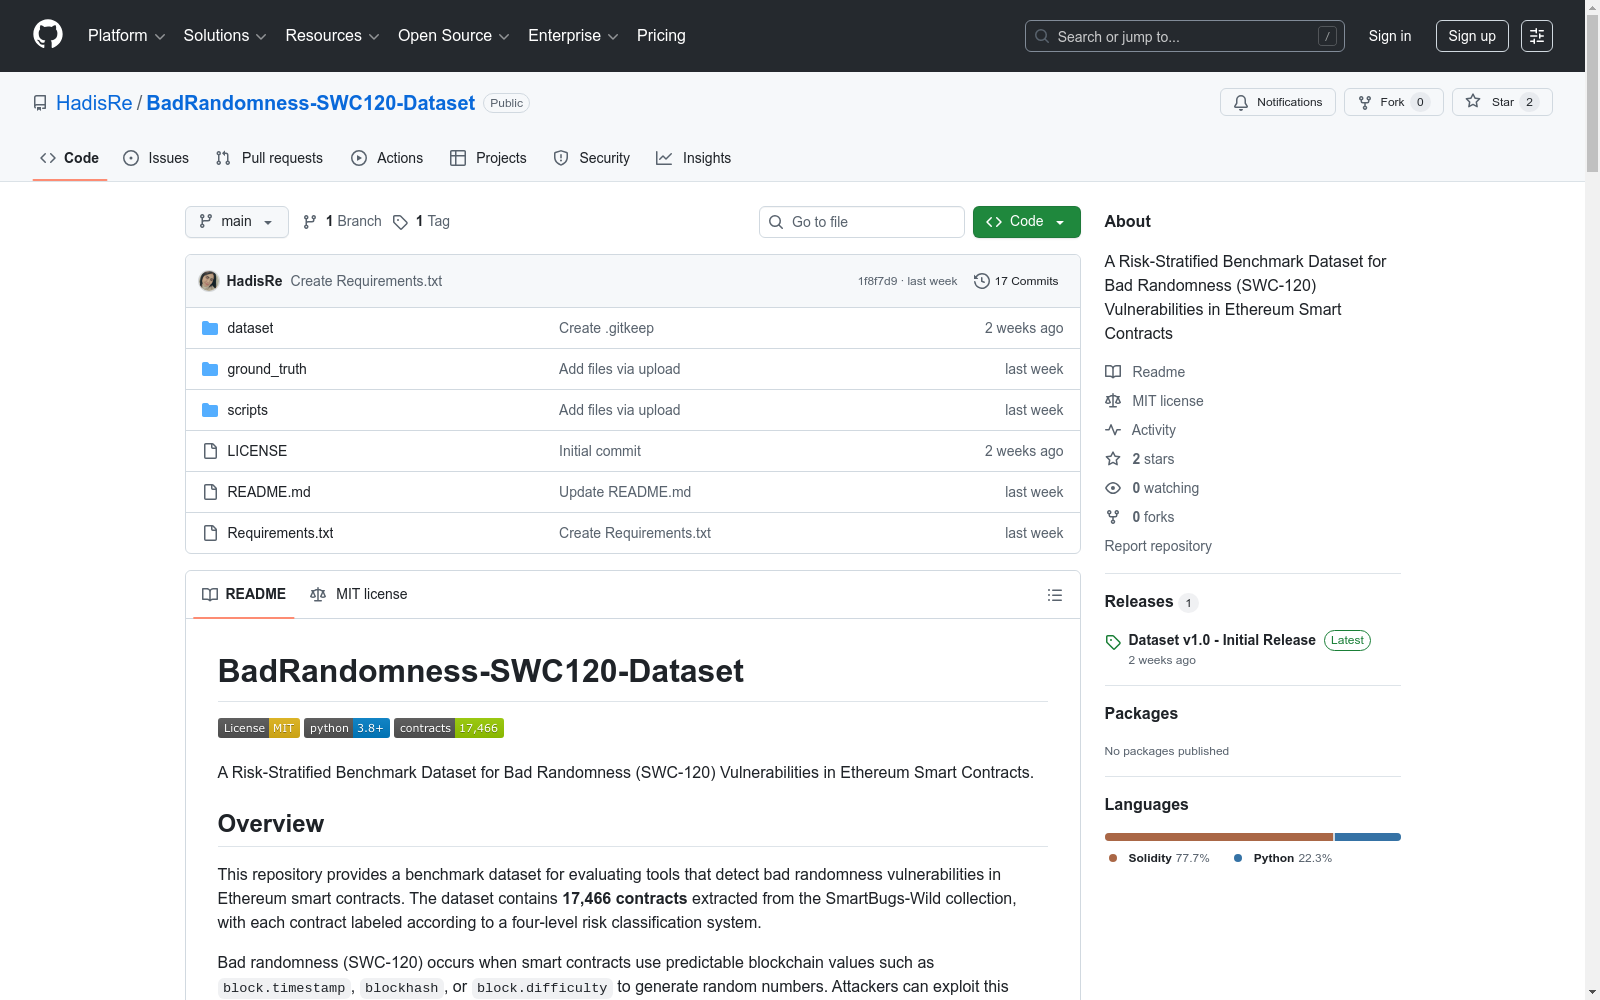Open the green Code dropdown button
1600x1000 pixels.
coord(1026,222)
